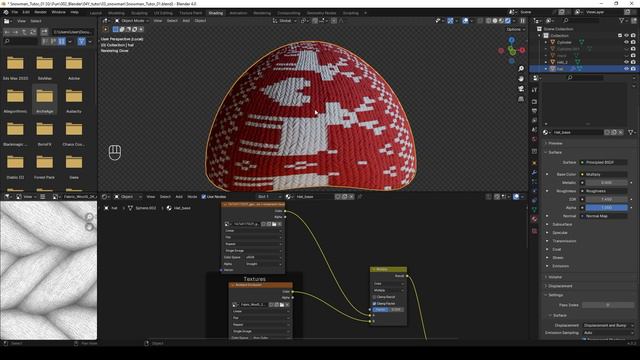Click the file browser path field
Screen dimensions: 640x360
click(x=72, y=31)
